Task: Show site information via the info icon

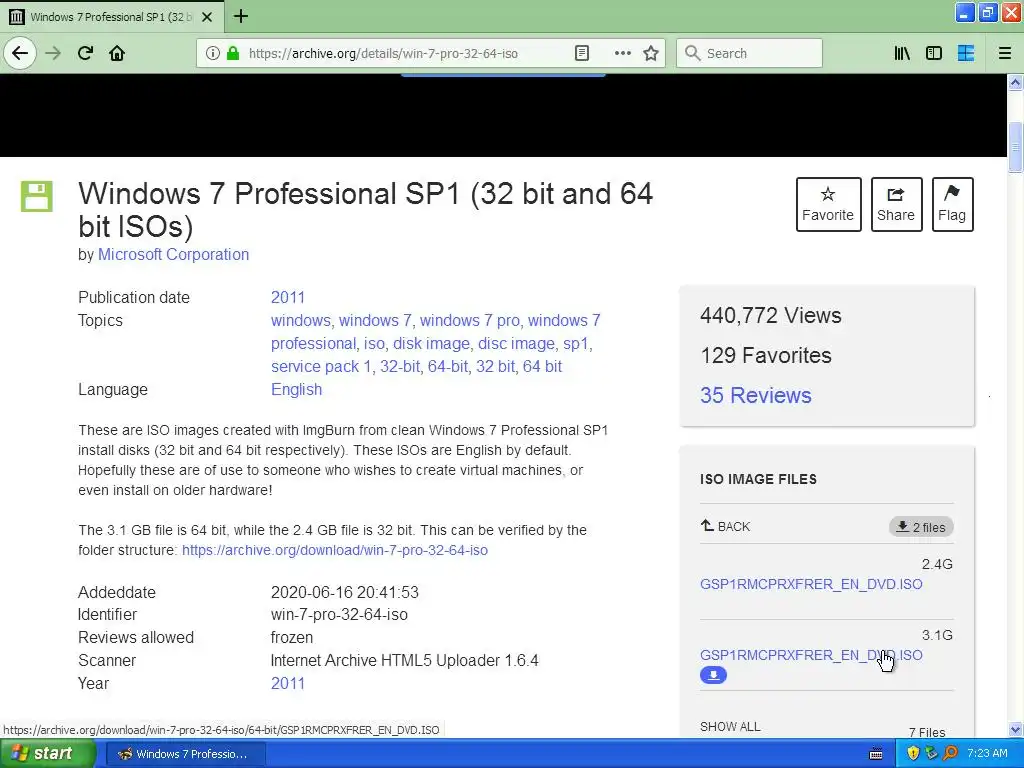Action: pyautogui.click(x=213, y=53)
